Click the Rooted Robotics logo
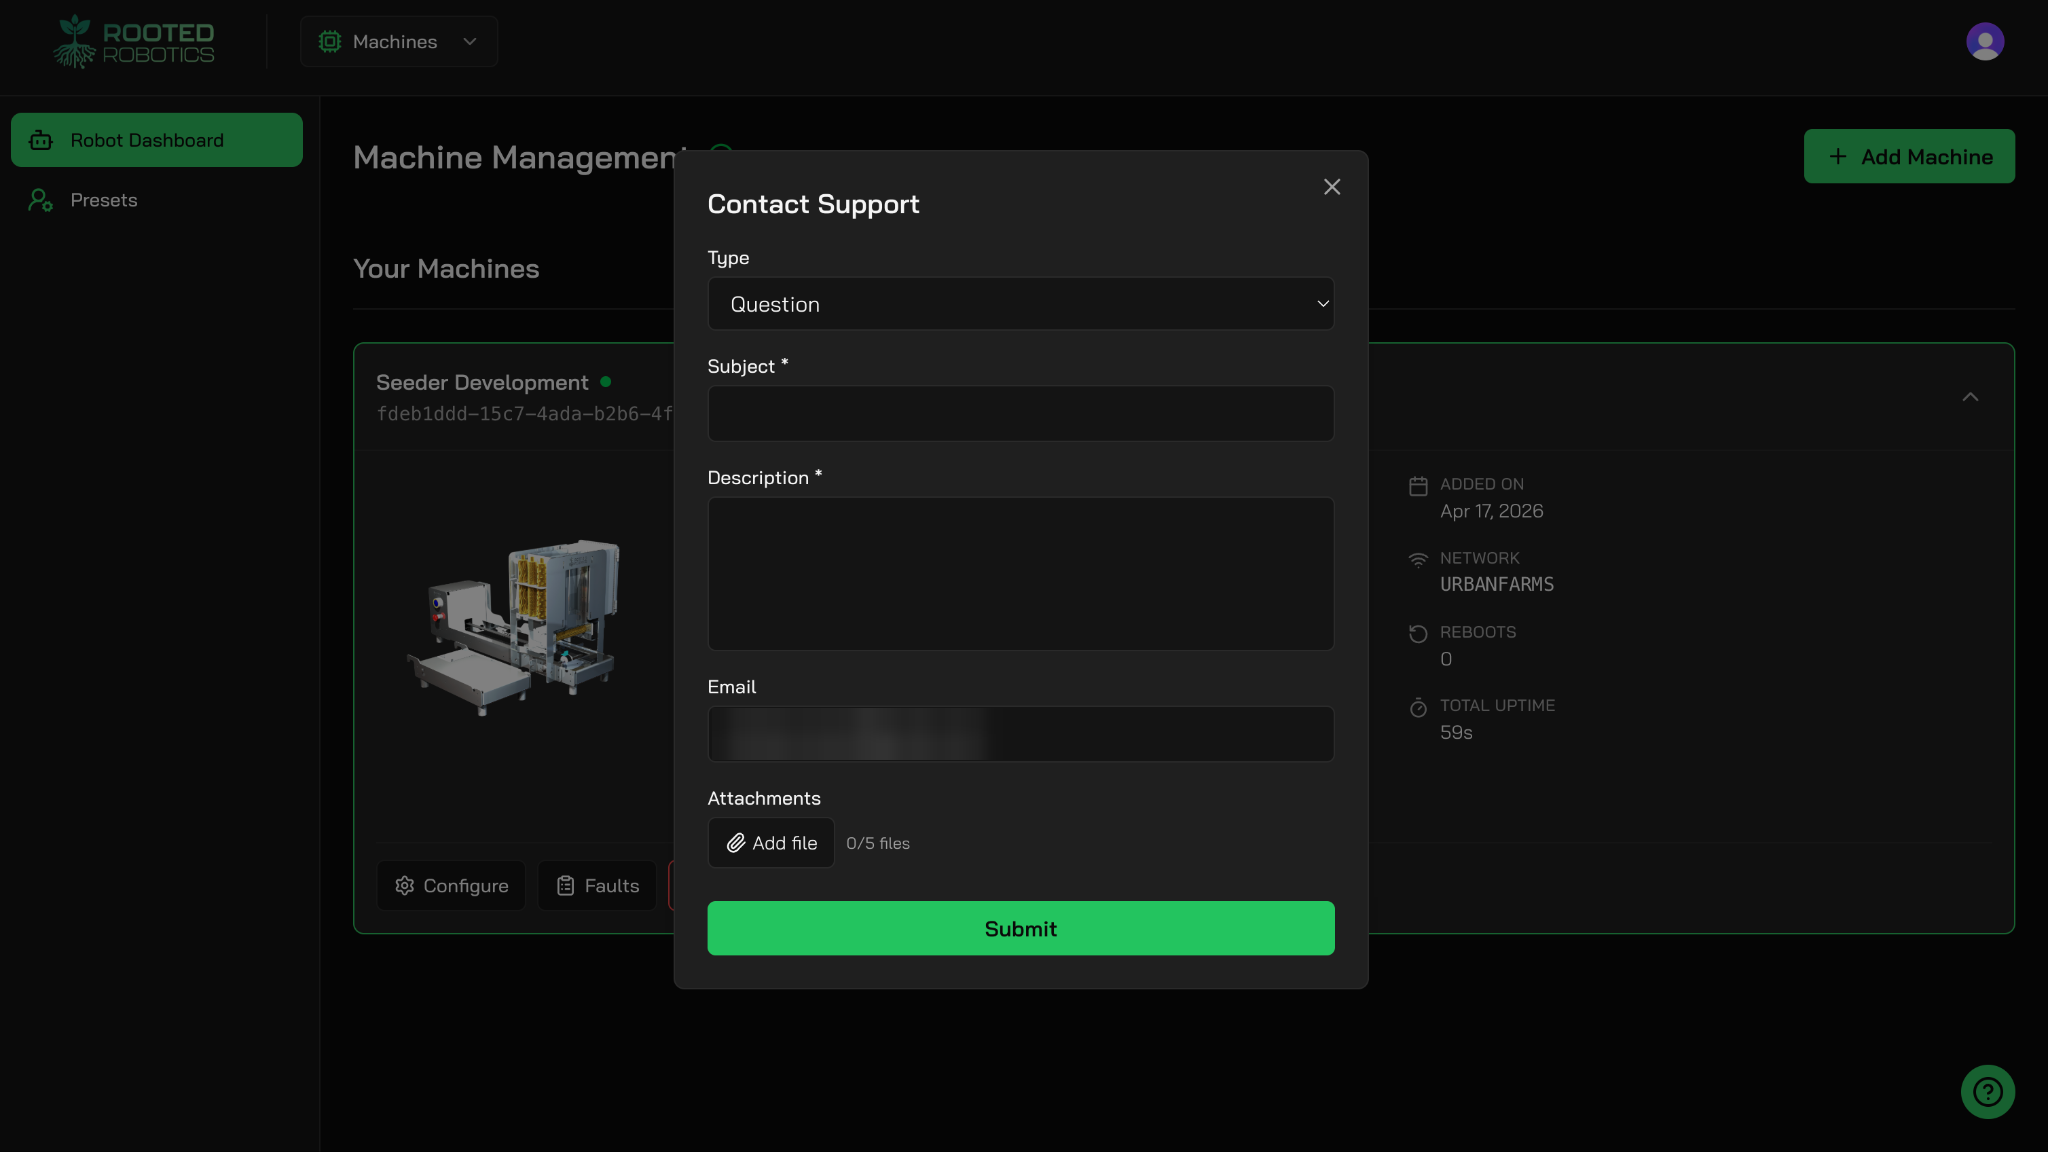Viewport: 2048px width, 1152px height. (134, 42)
